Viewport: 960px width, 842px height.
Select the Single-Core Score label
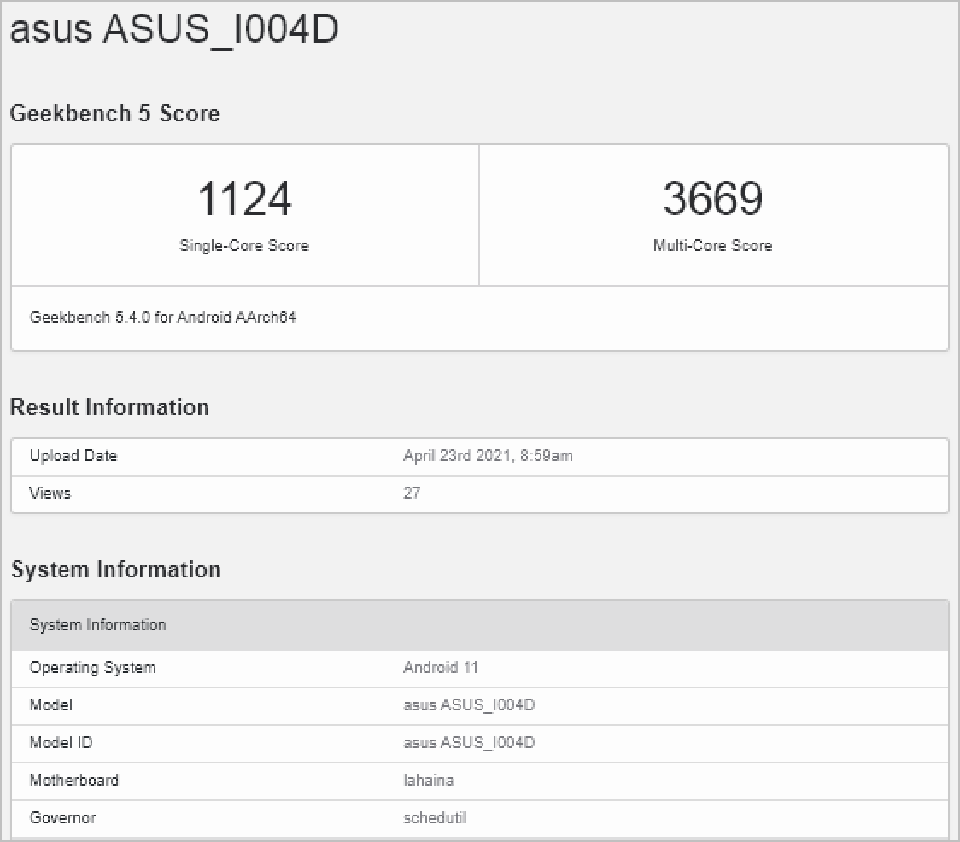coord(244,246)
